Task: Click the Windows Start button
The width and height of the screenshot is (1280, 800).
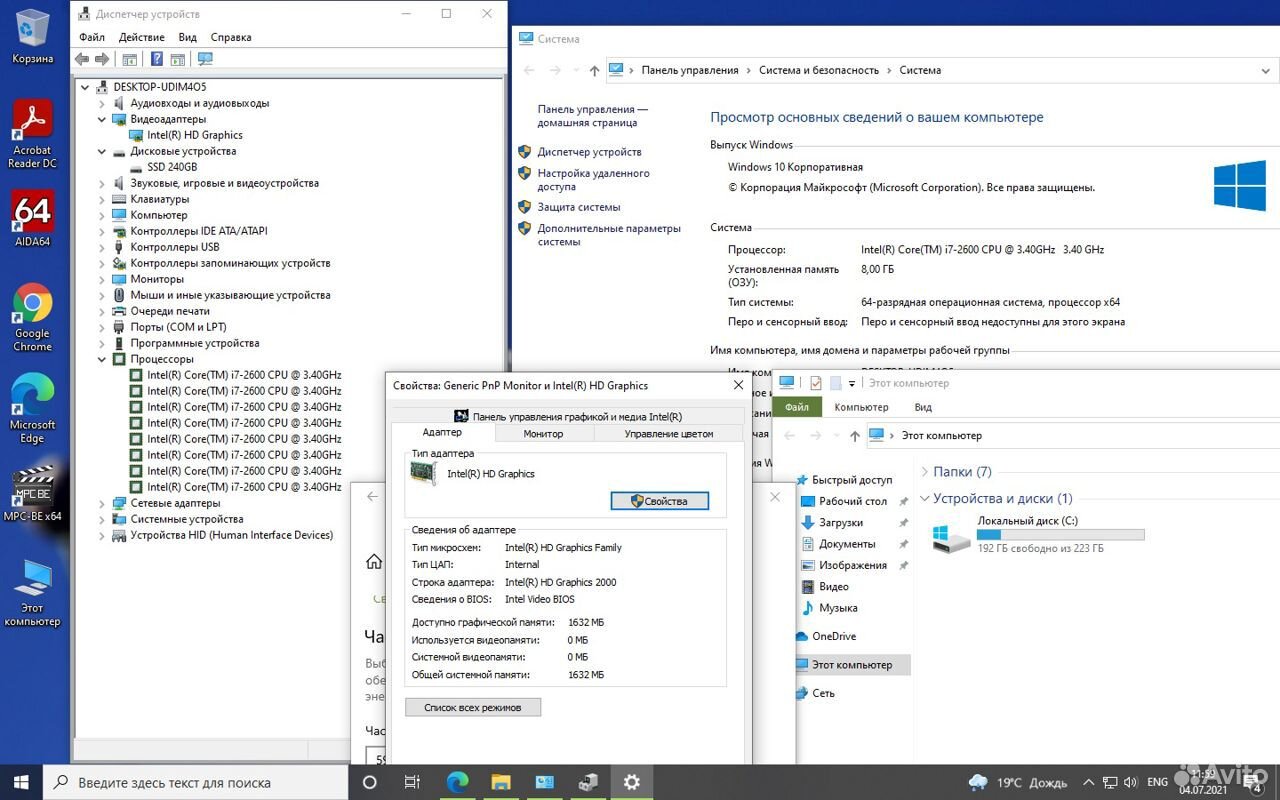Action: [22, 782]
